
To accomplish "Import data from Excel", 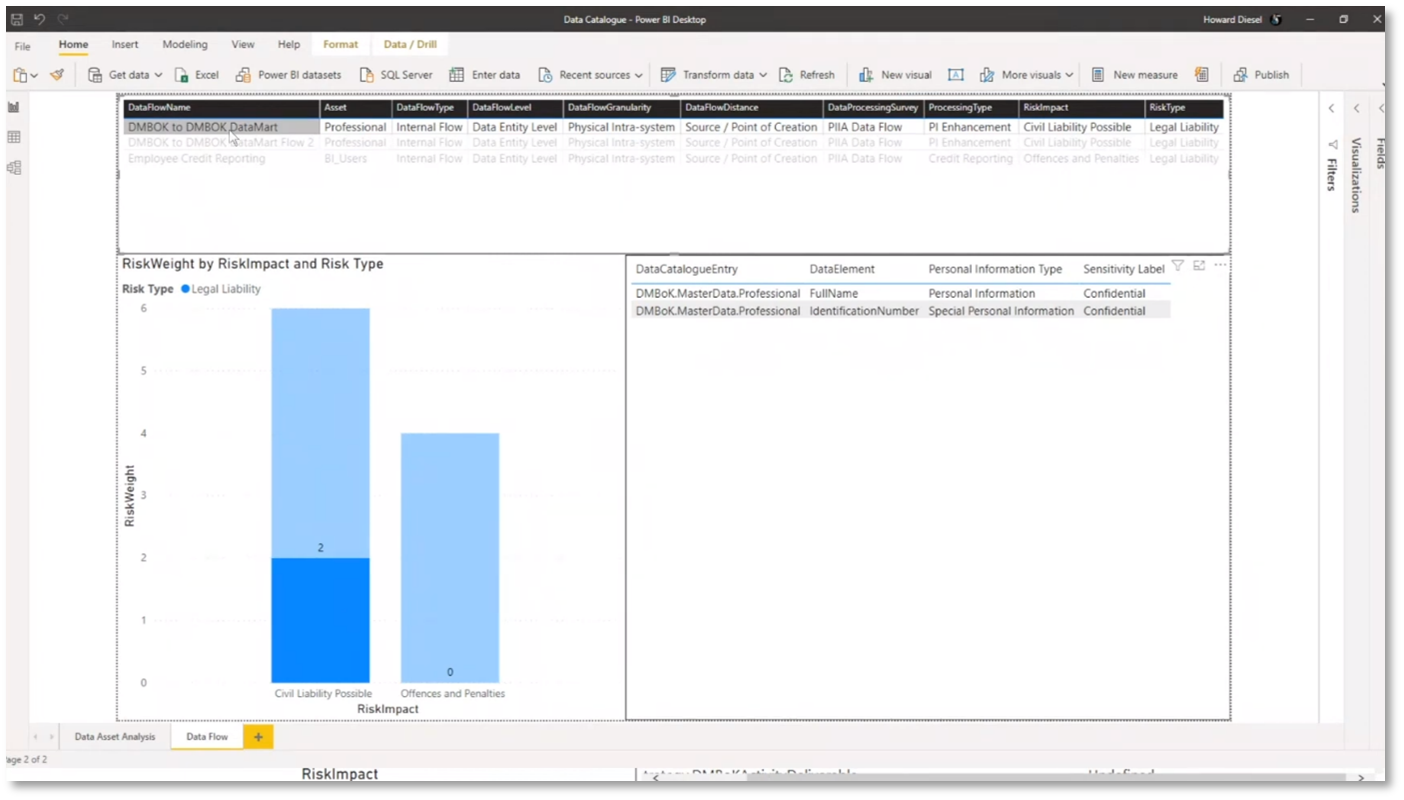I will tap(197, 75).
